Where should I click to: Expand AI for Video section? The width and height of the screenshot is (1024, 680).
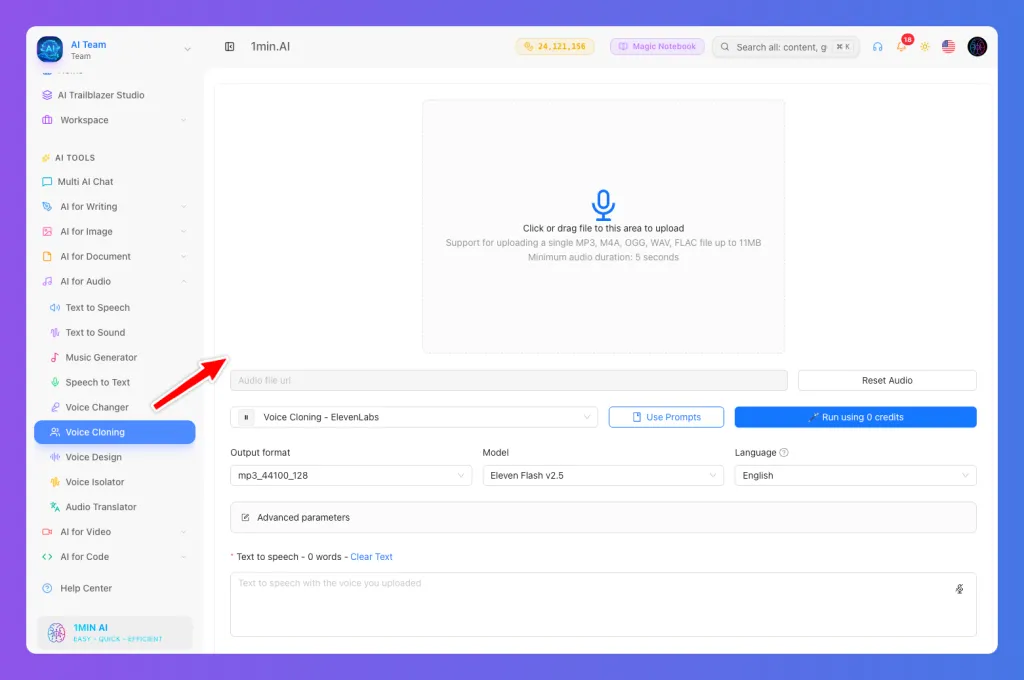[x=115, y=532]
